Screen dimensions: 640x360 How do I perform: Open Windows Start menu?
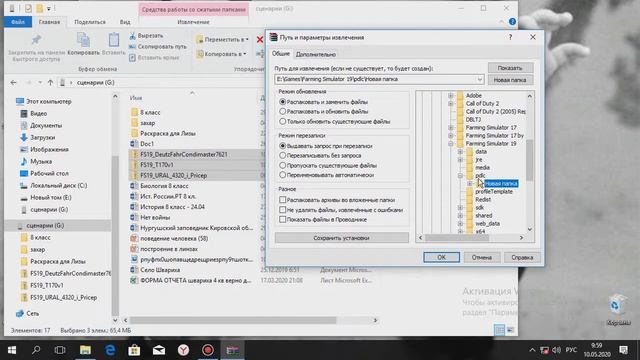[x=12, y=350]
